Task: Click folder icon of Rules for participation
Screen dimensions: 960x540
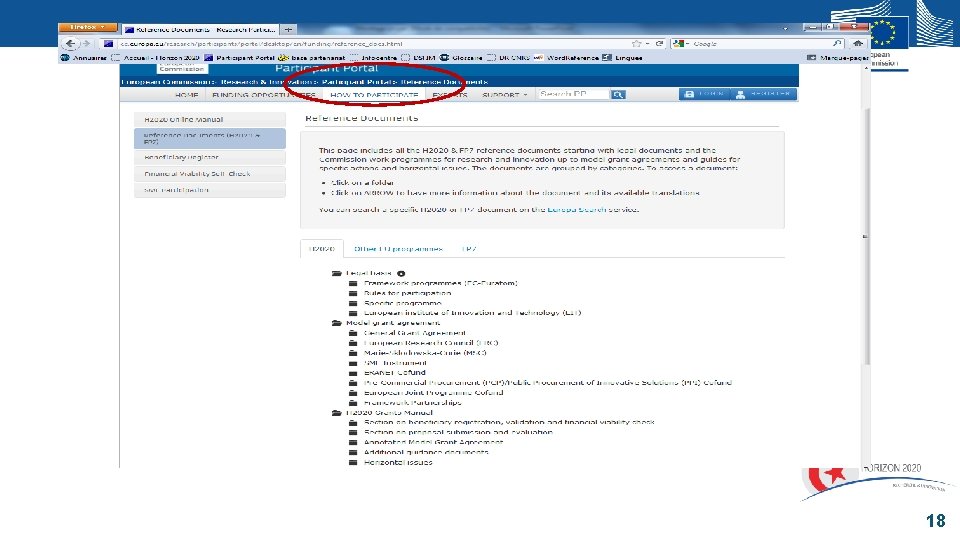Action: pos(353,293)
